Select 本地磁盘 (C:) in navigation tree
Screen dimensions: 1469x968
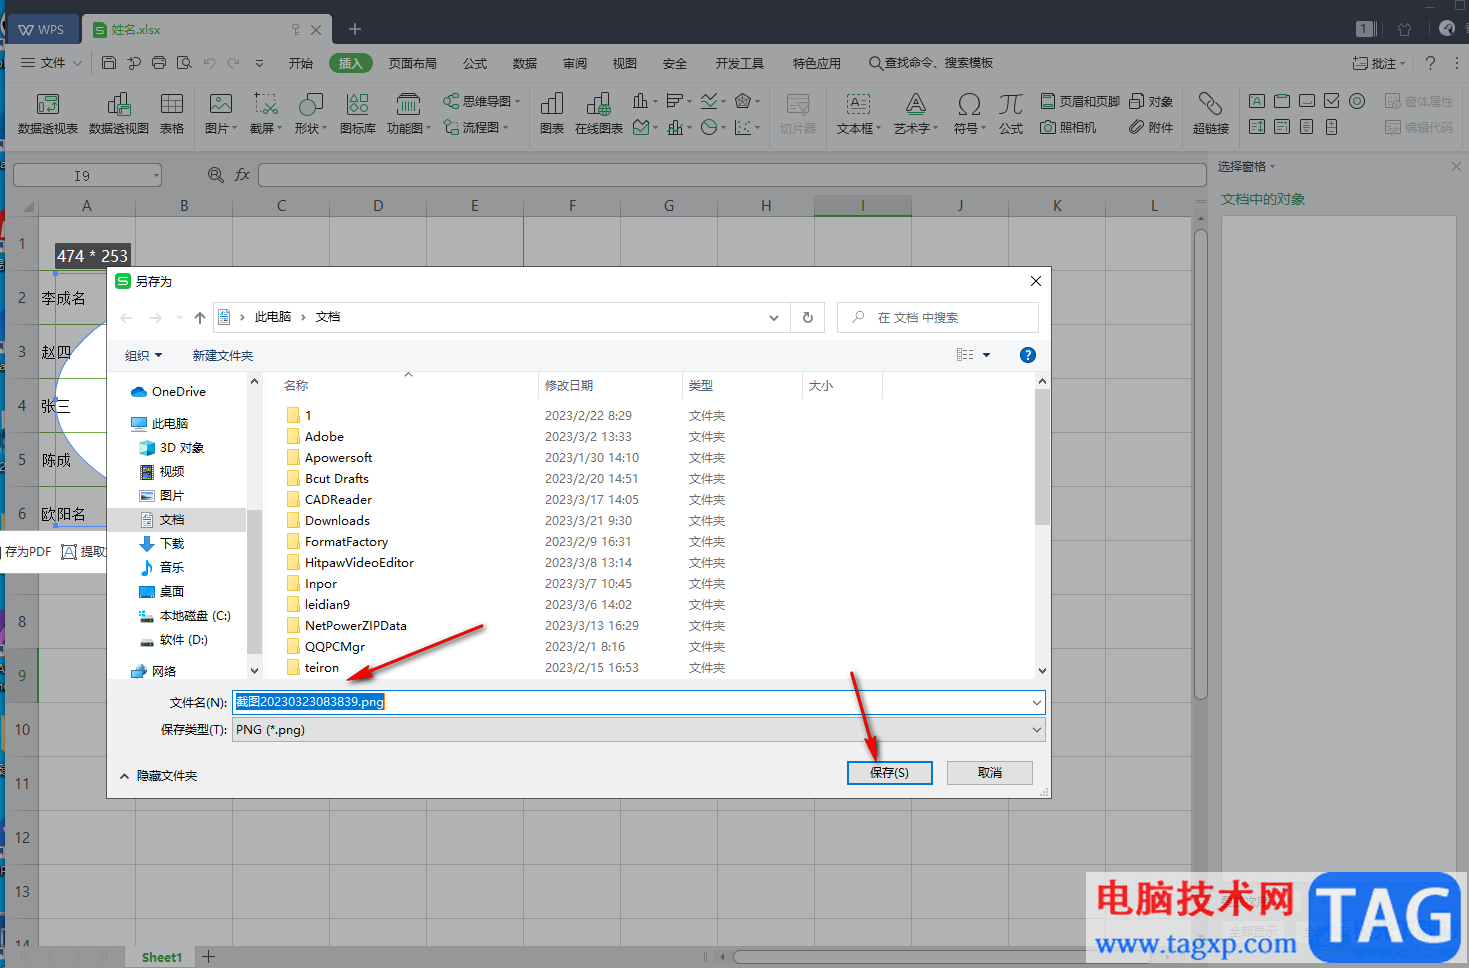[x=195, y=616]
